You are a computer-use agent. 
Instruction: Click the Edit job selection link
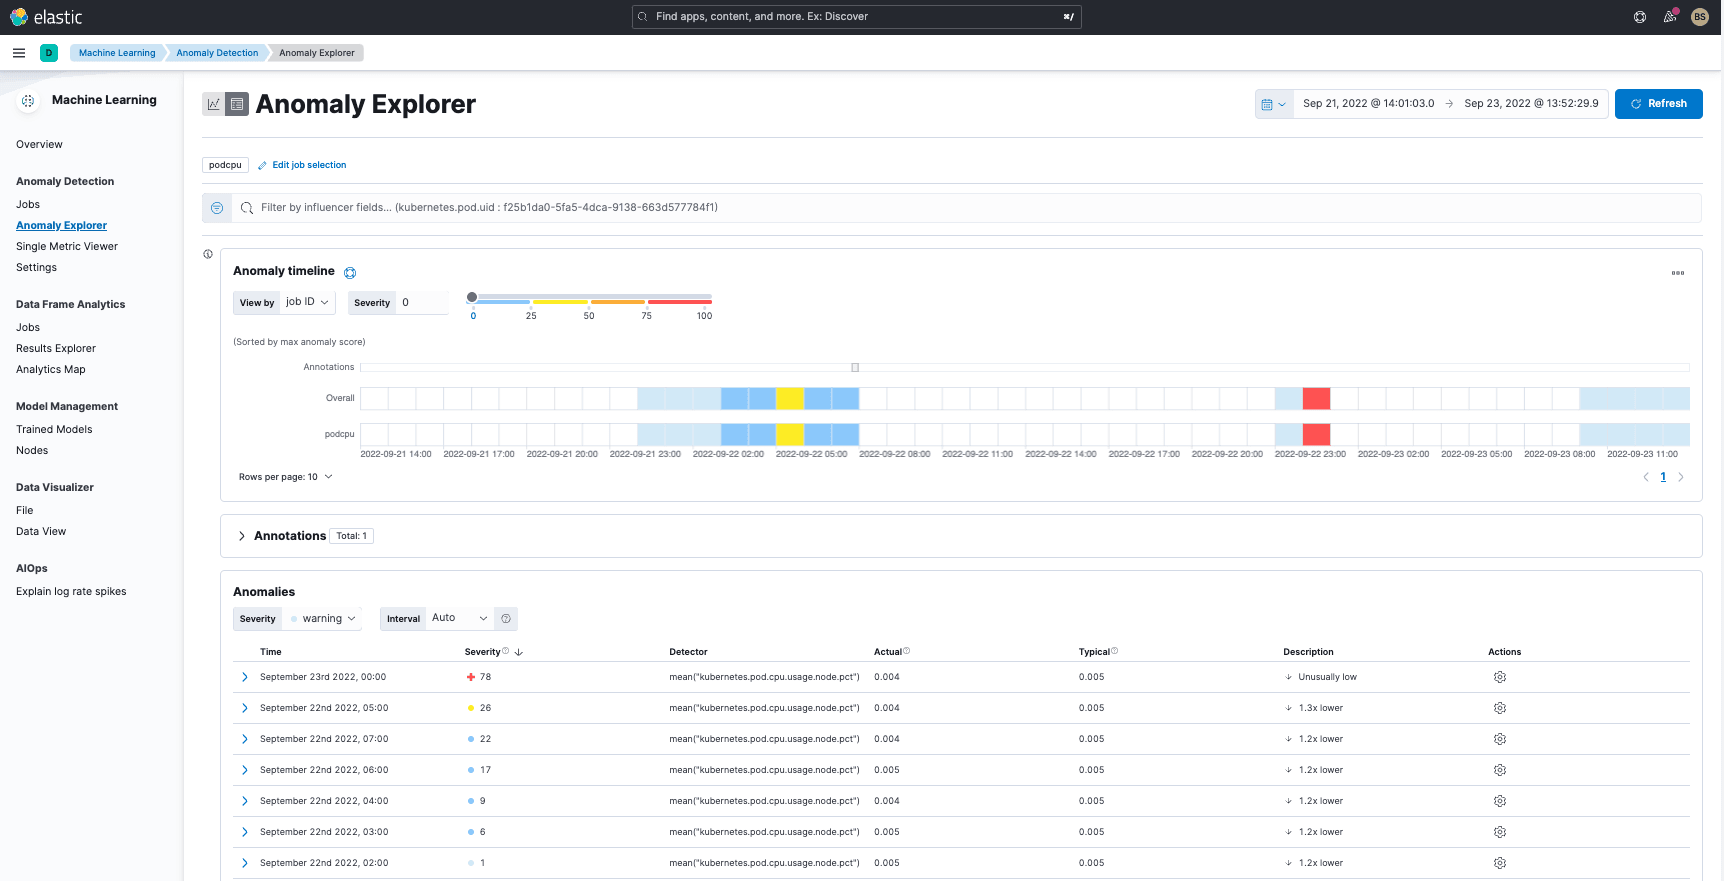pos(309,165)
